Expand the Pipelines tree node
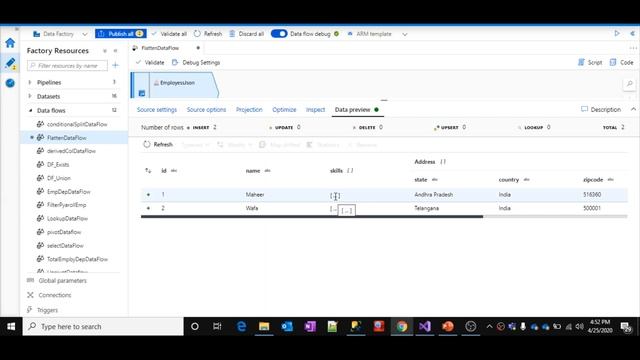This screenshot has height=360, width=640. click(x=30, y=82)
